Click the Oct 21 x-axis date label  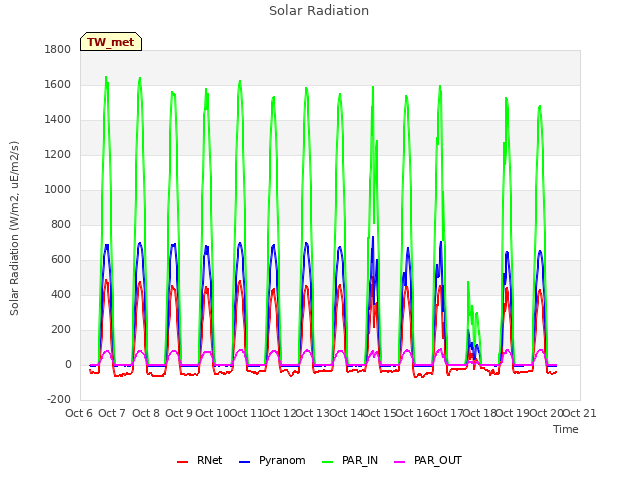[580, 413]
